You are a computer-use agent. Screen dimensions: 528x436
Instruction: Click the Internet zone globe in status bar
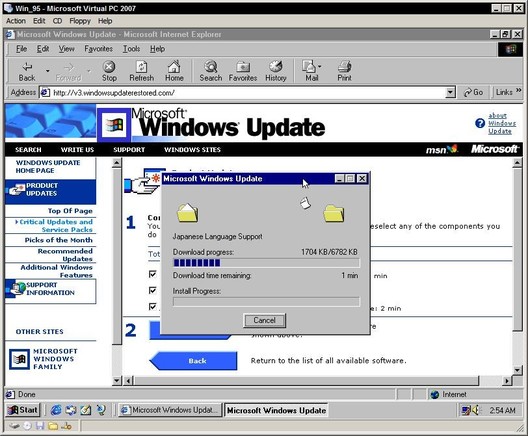pos(435,394)
